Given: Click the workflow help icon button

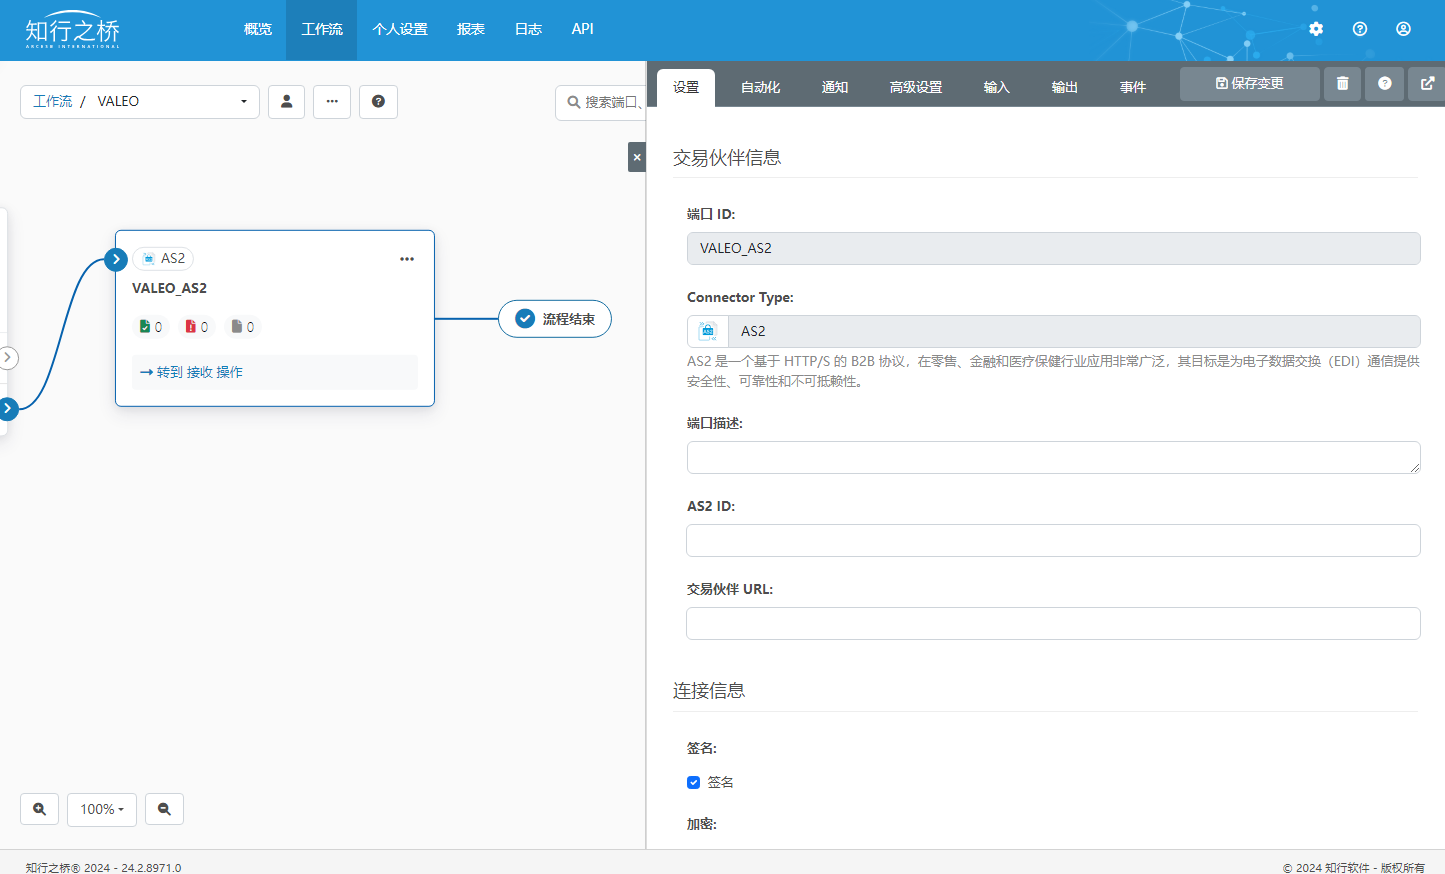Looking at the screenshot, I should [378, 102].
